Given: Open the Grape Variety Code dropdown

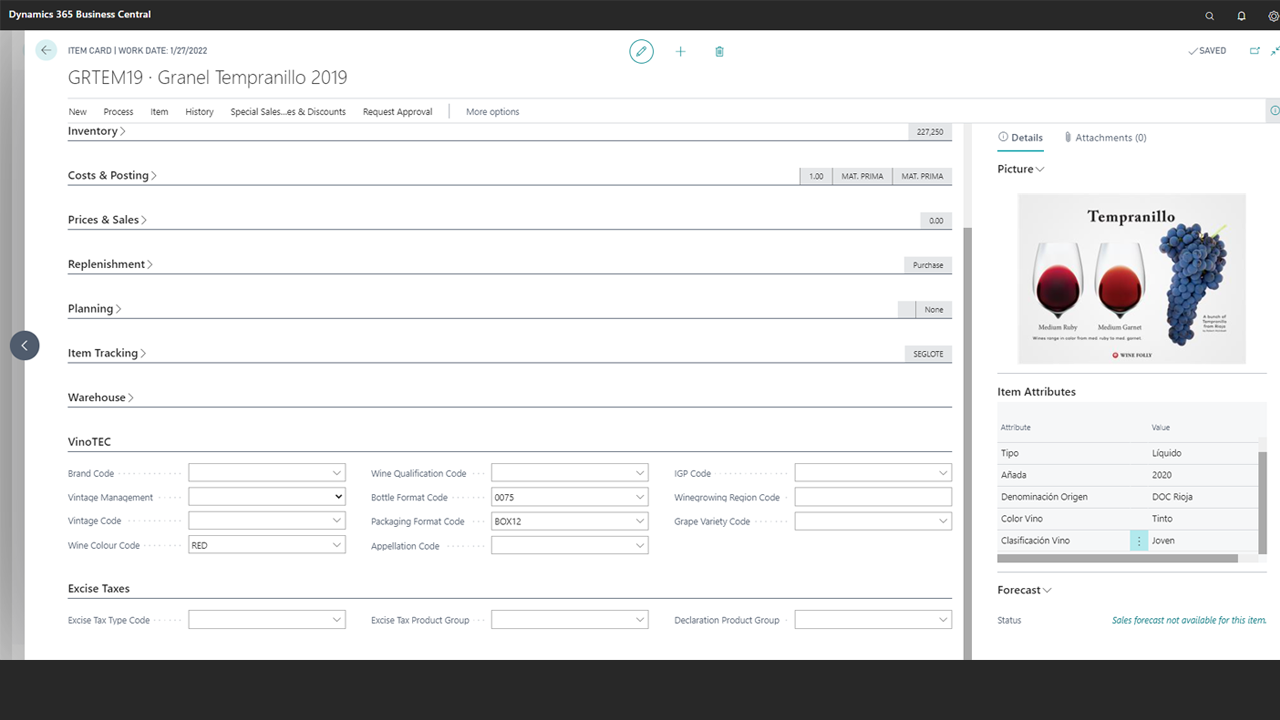Looking at the screenshot, I should pyautogui.click(x=942, y=521).
